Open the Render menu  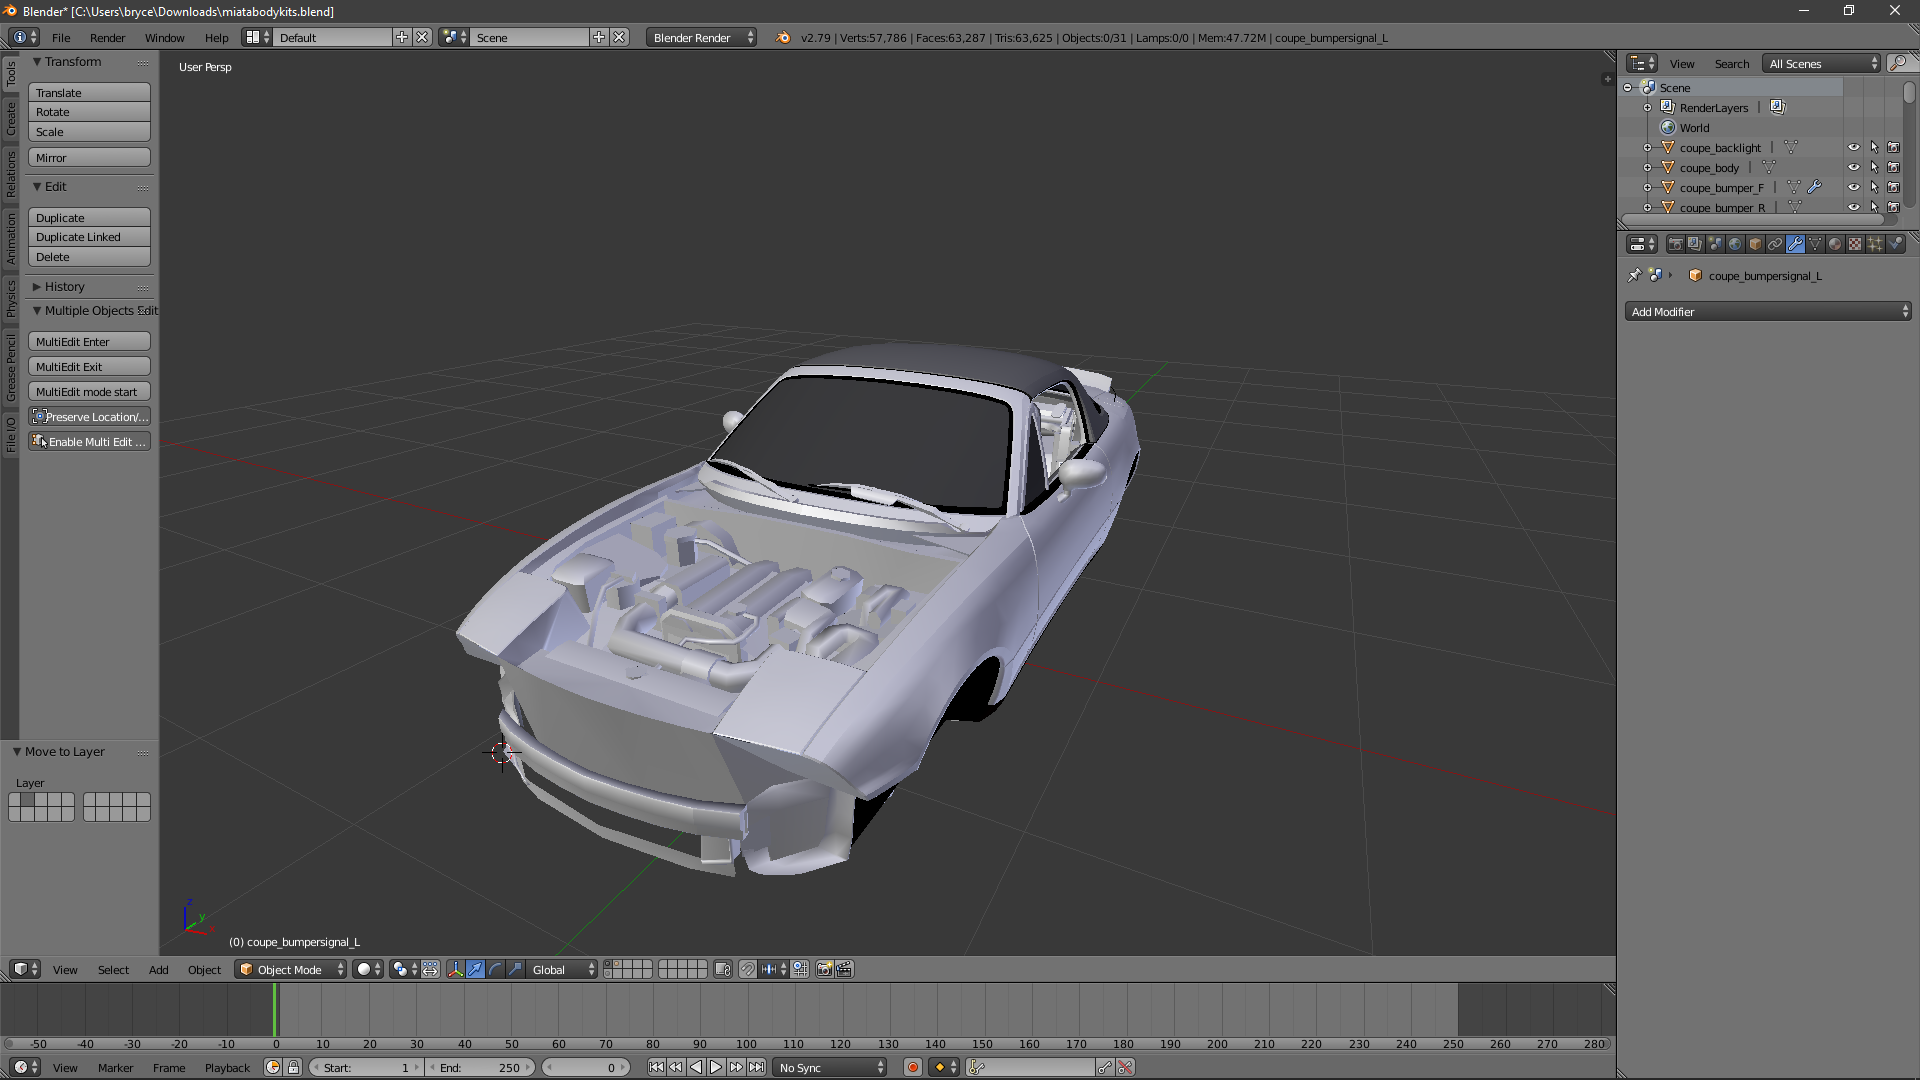[x=107, y=38]
